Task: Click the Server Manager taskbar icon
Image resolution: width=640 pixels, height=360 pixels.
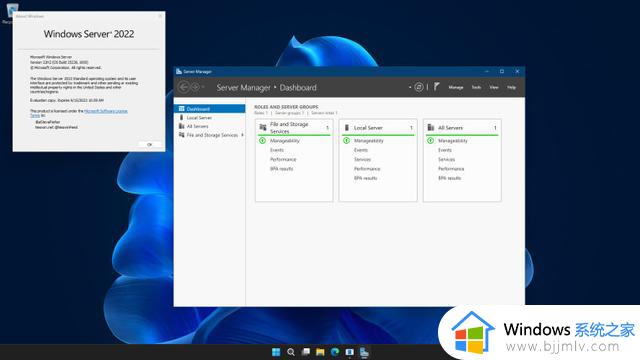Action: coord(364,352)
